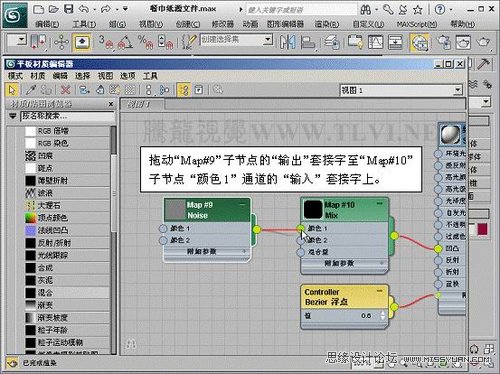Open the 材质 menu in material editor

[38, 76]
